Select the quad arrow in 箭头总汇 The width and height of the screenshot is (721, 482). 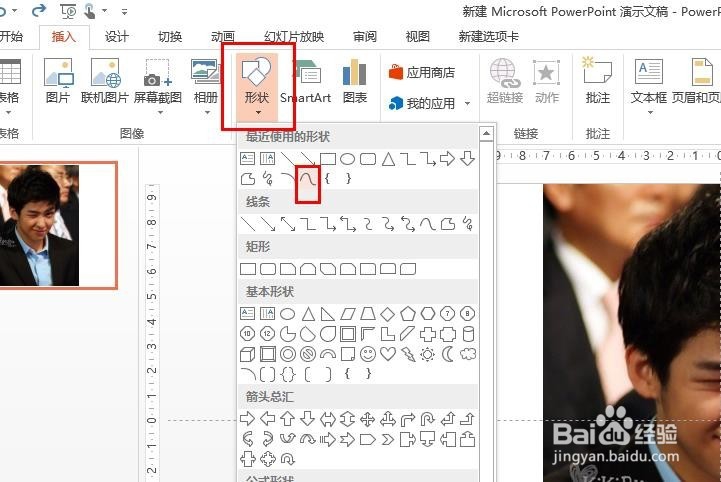(x=367, y=419)
